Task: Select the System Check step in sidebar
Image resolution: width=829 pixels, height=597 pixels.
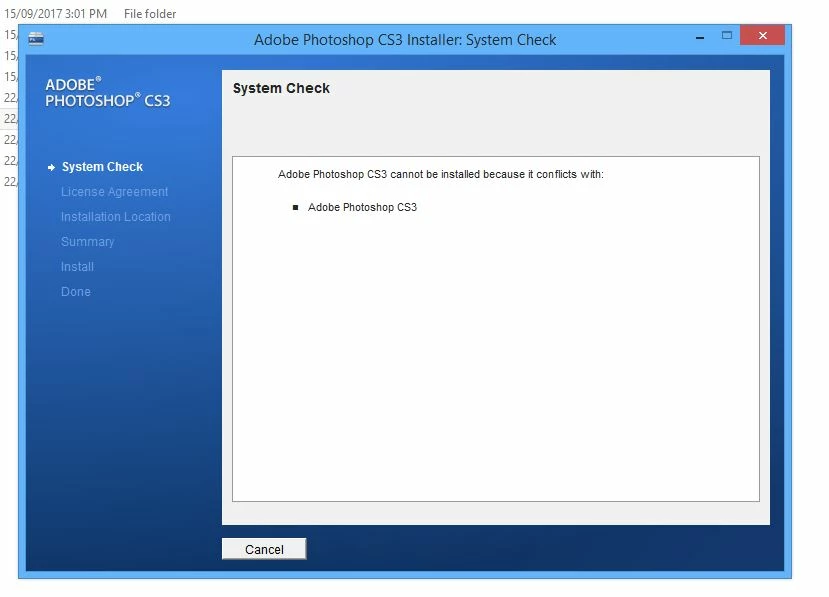Action: pos(102,167)
